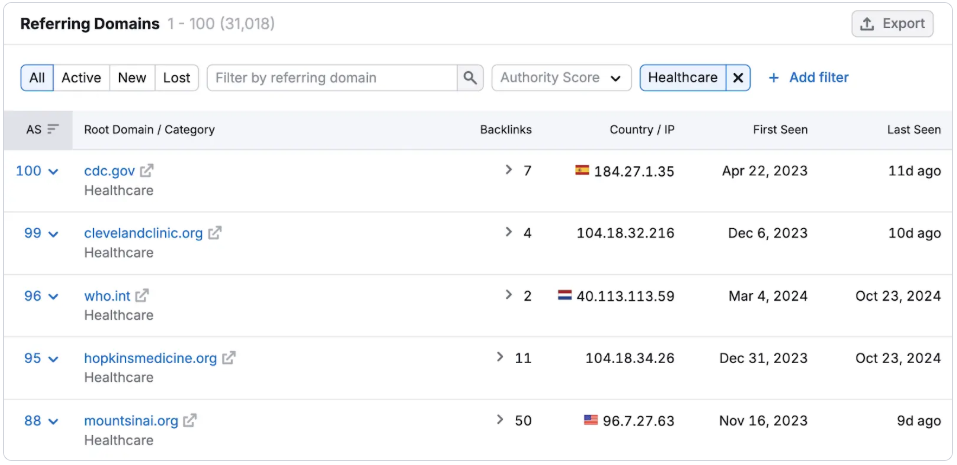The width and height of the screenshot is (957, 465).
Task: Open the mountsinai.org domain link
Action: coord(131,420)
